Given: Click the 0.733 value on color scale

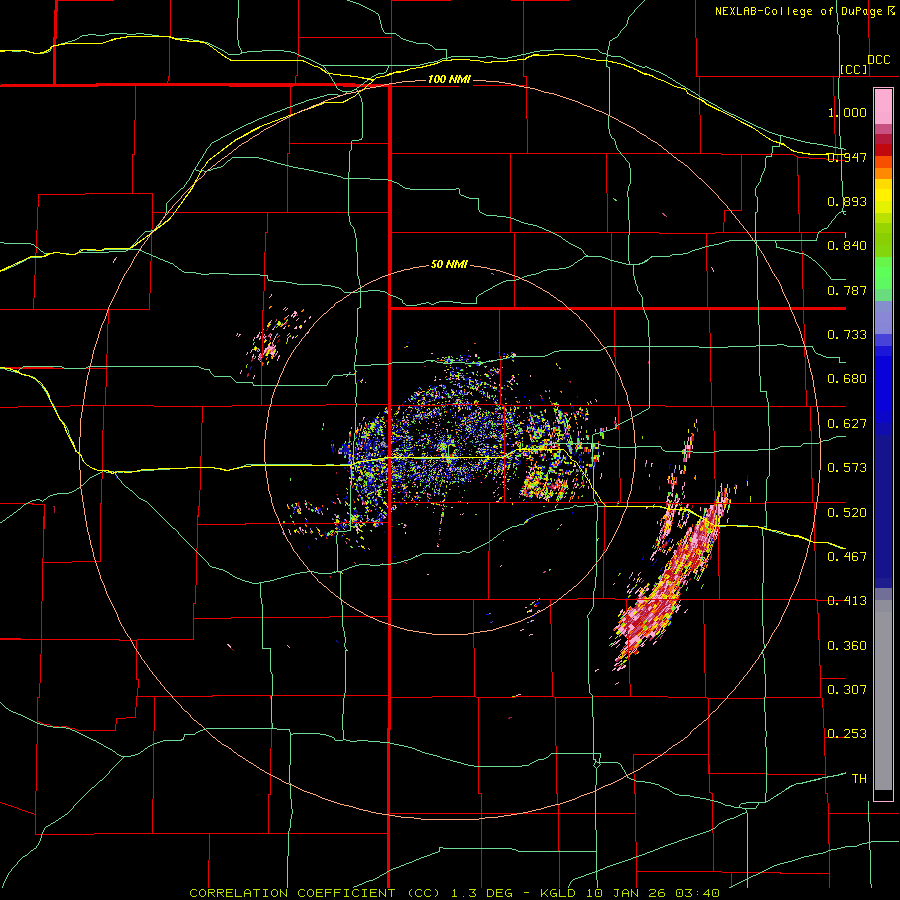Looking at the screenshot, I should click(x=847, y=335).
